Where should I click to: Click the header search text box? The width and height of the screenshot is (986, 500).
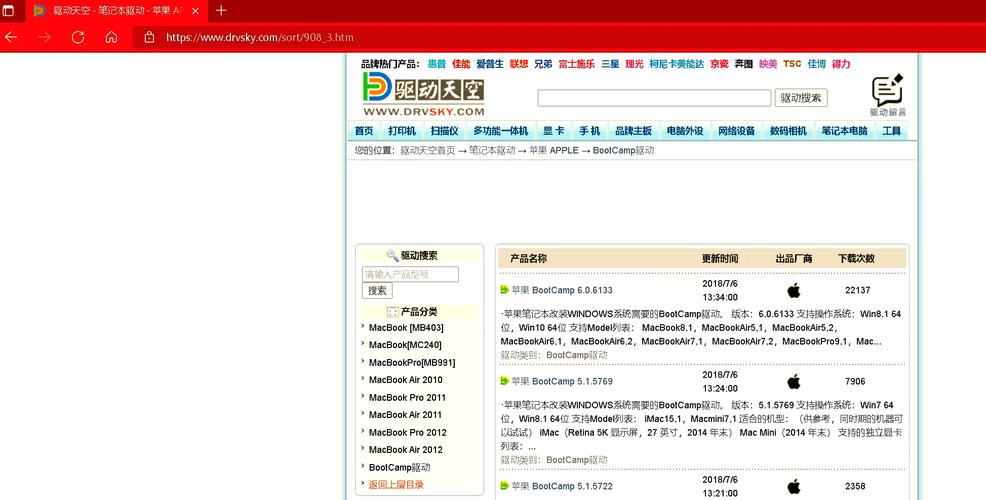(x=654, y=98)
